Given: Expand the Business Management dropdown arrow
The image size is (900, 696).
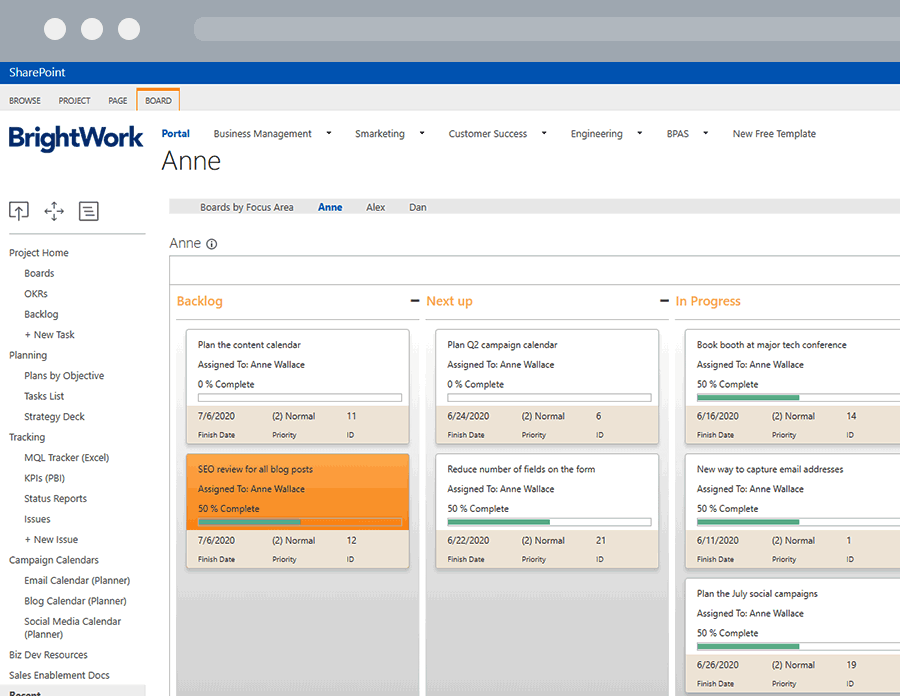Looking at the screenshot, I should click(x=329, y=133).
